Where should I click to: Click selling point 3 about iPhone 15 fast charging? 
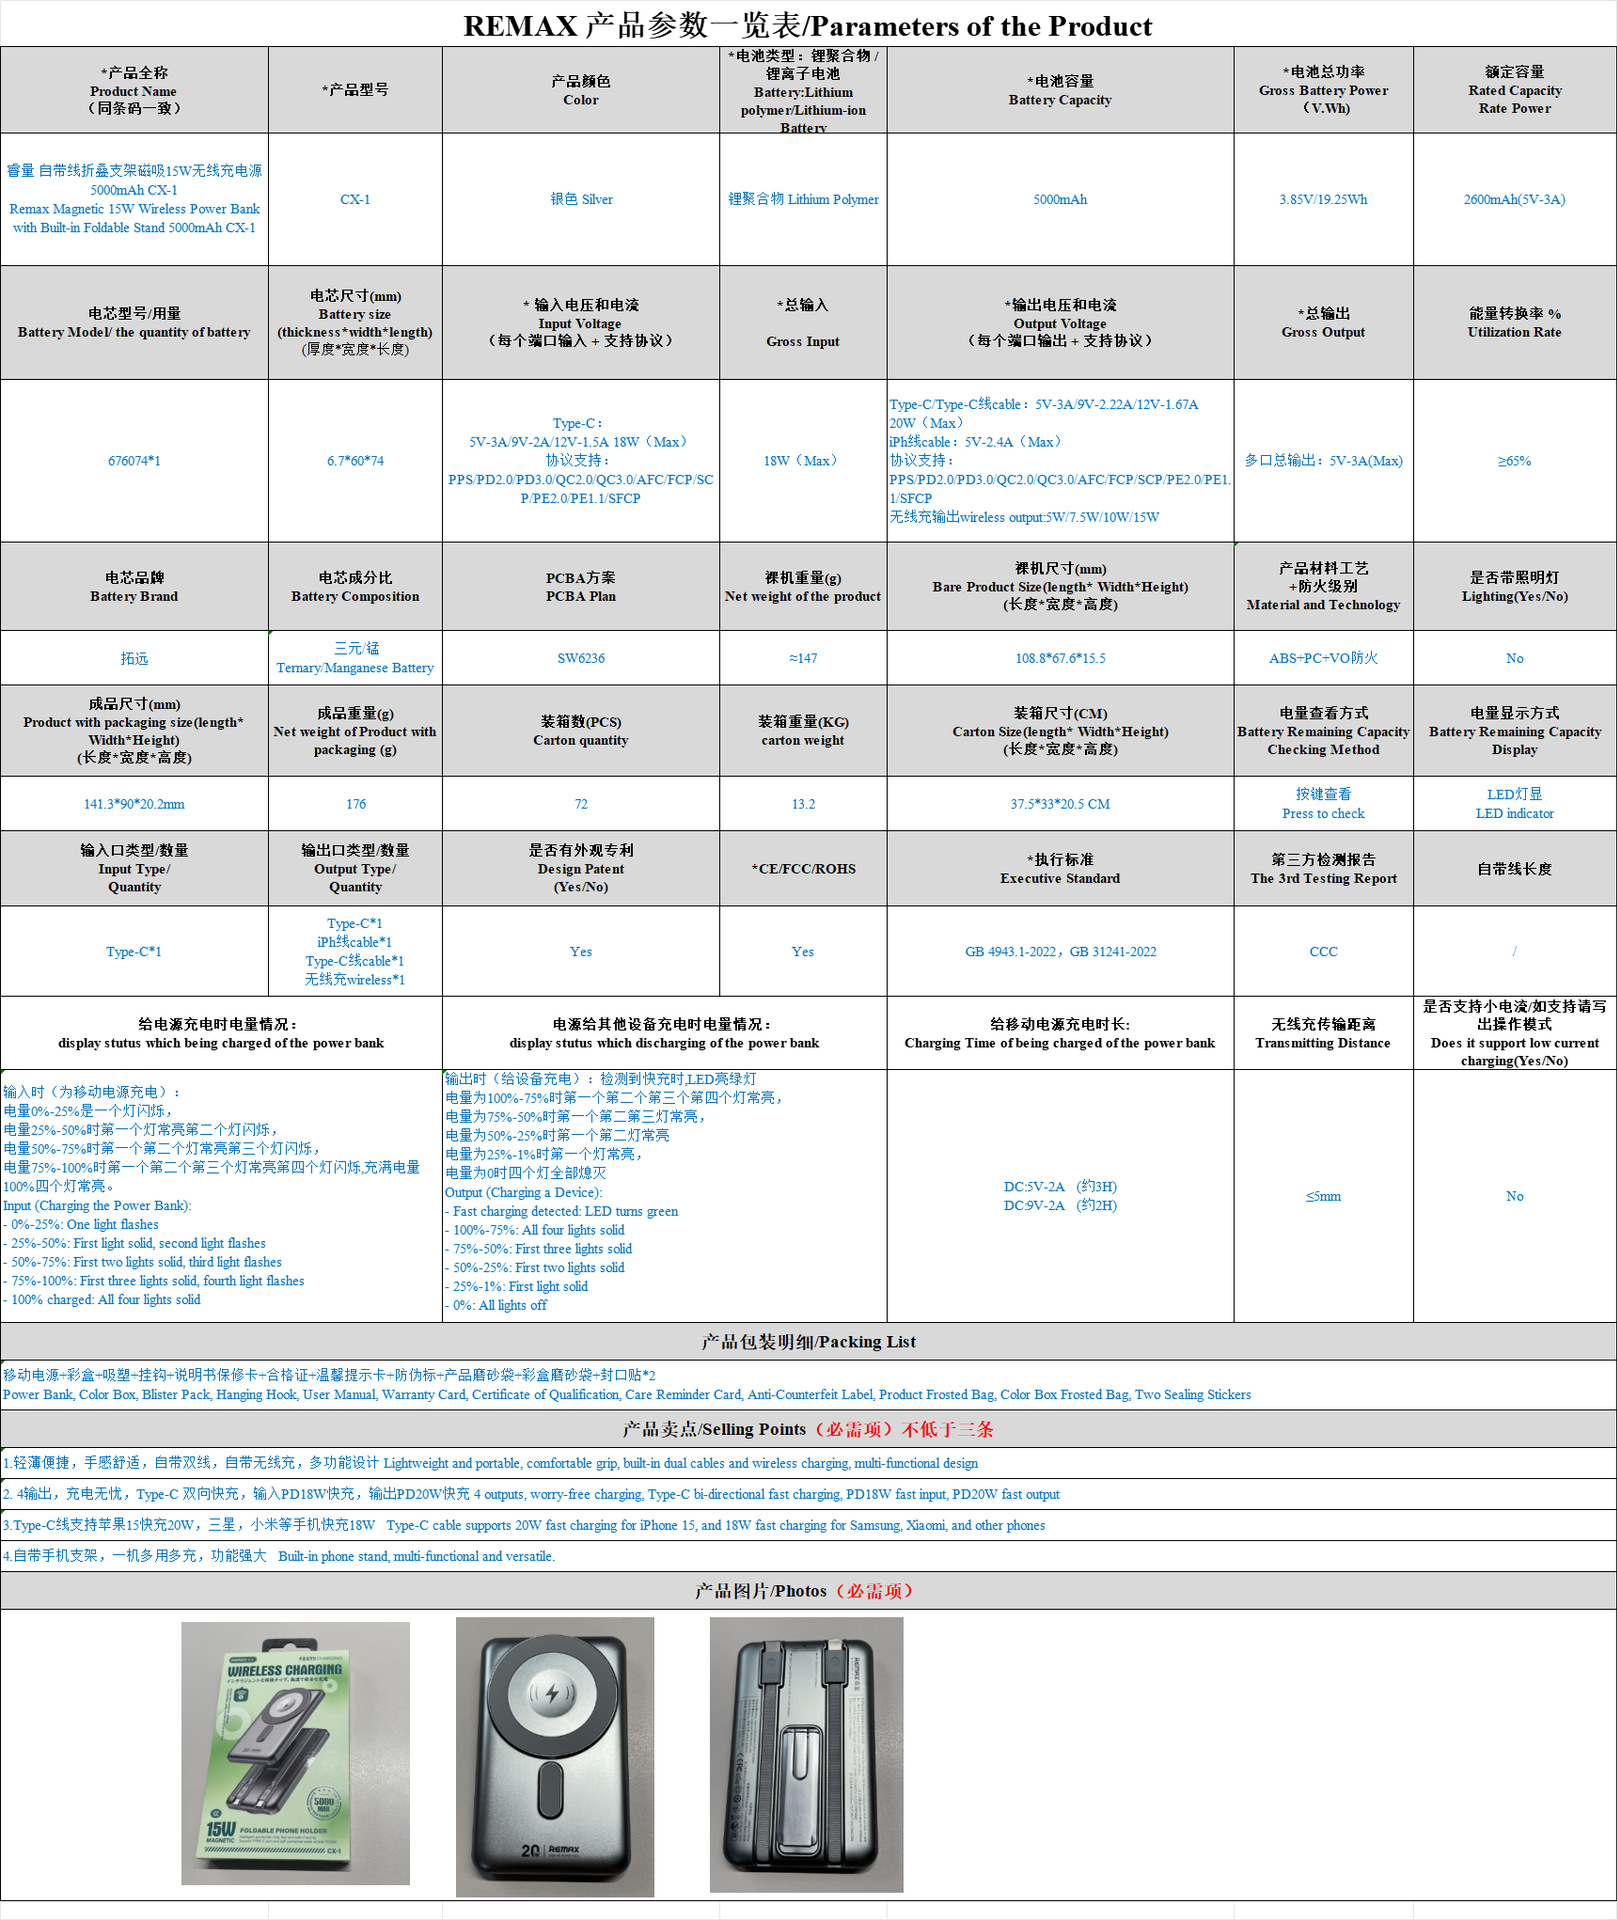point(808,1525)
